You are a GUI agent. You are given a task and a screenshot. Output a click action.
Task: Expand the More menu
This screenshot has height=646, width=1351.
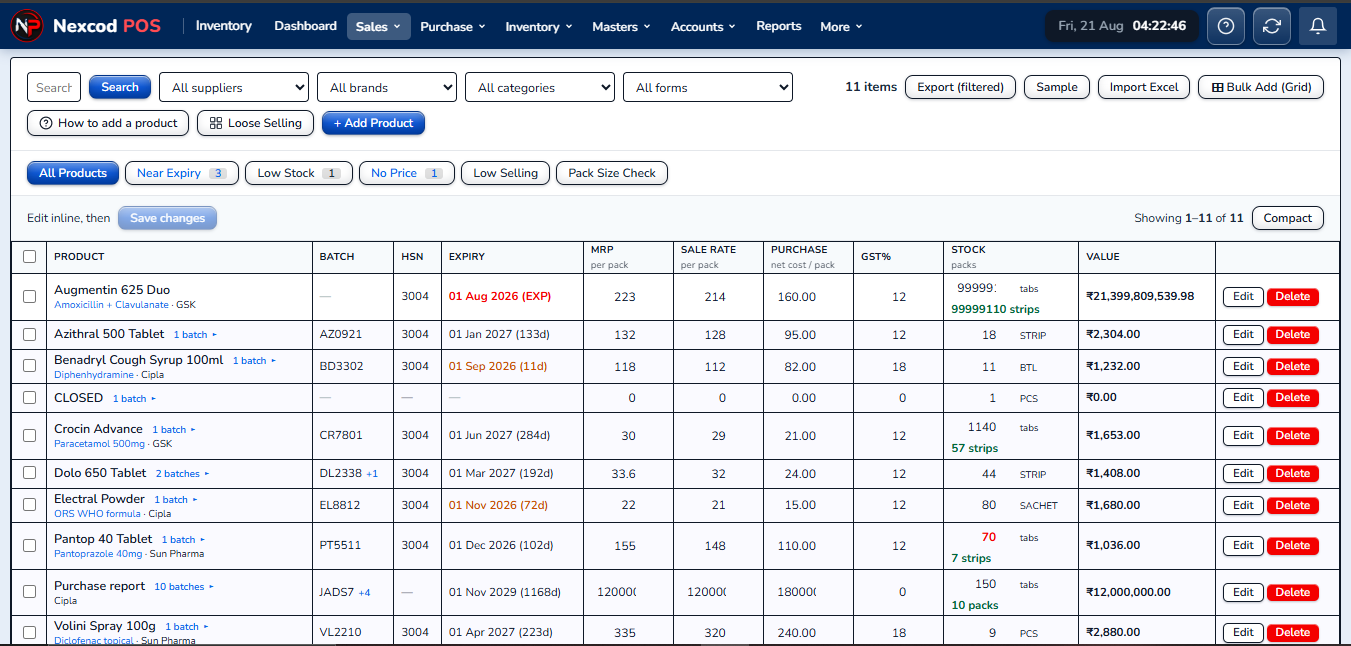841,26
